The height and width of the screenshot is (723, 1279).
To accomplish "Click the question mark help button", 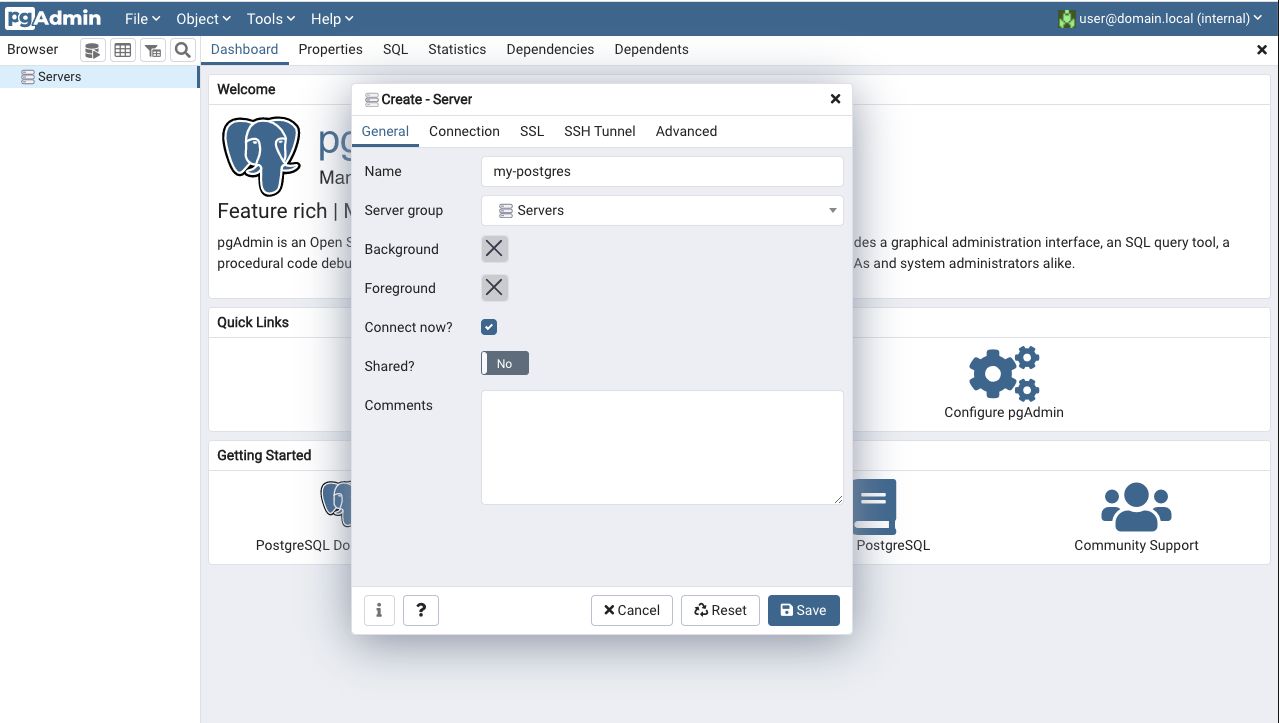I will (421, 610).
